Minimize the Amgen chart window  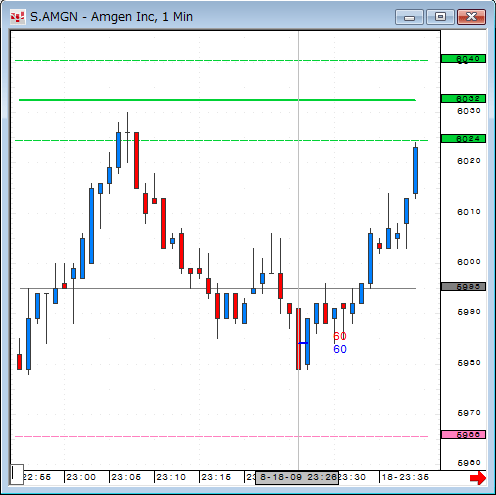[409, 17]
